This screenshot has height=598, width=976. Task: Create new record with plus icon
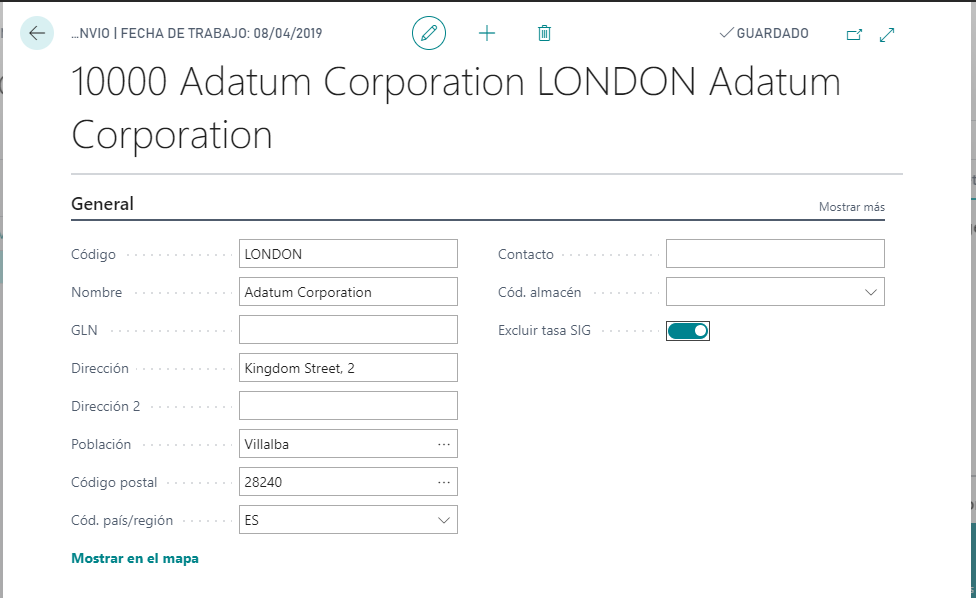click(487, 33)
